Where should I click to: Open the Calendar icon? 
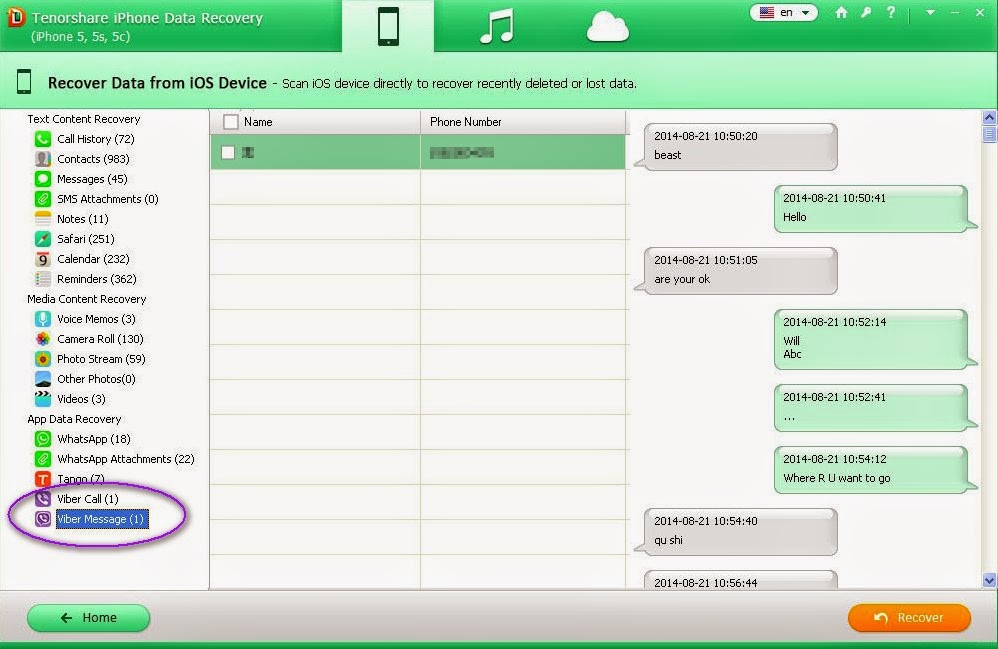click(43, 259)
